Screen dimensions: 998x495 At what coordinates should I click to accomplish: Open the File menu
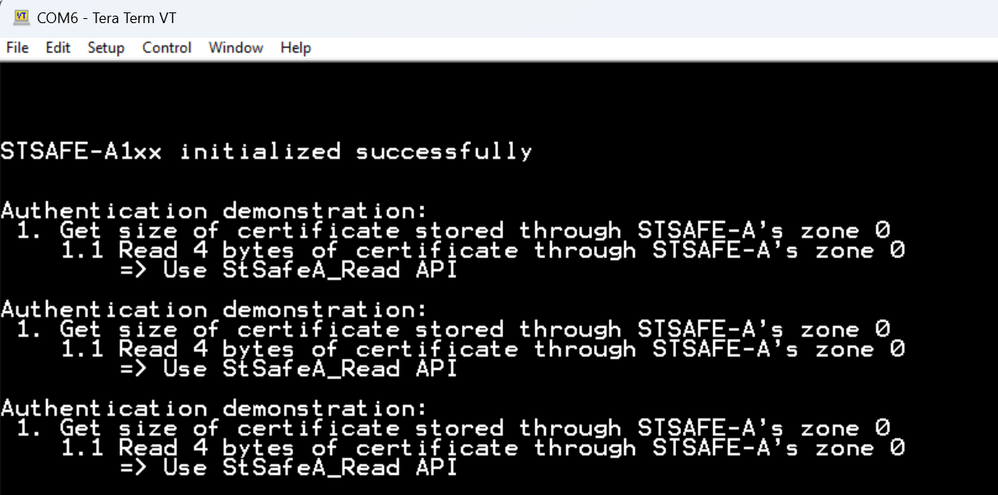18,48
